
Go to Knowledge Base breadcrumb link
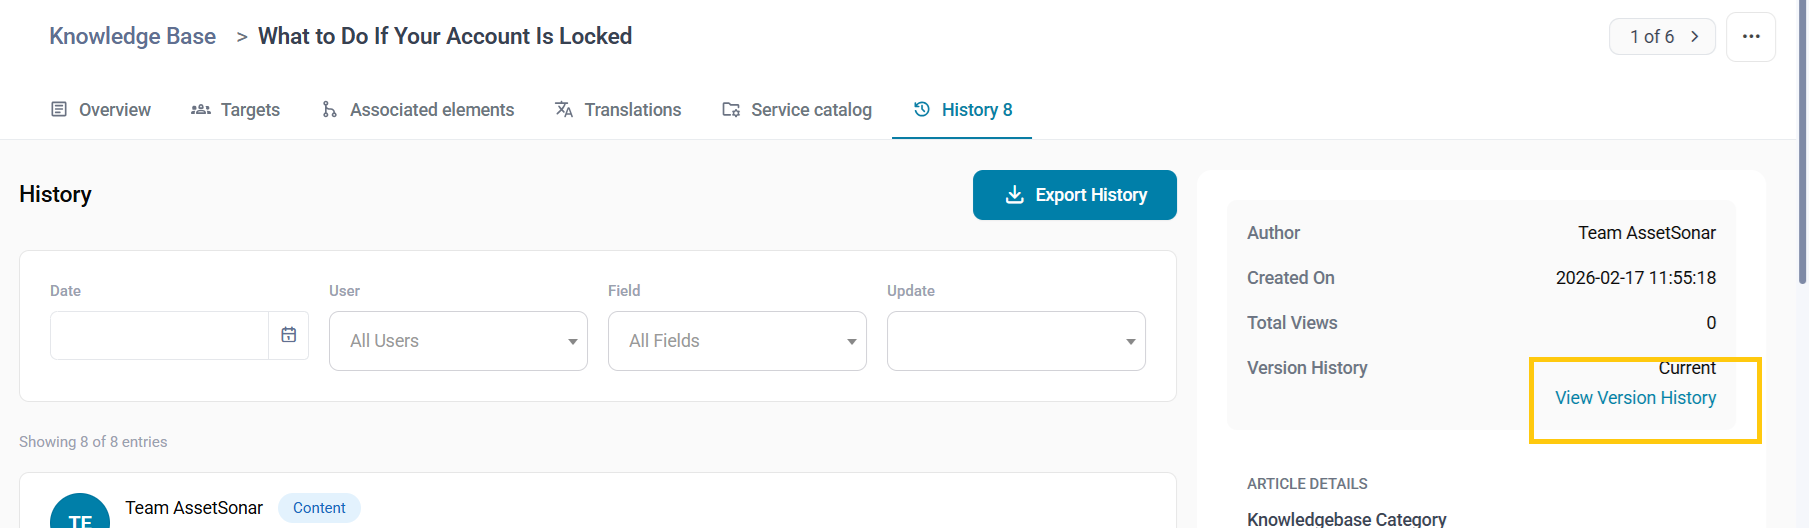pyautogui.click(x=132, y=36)
